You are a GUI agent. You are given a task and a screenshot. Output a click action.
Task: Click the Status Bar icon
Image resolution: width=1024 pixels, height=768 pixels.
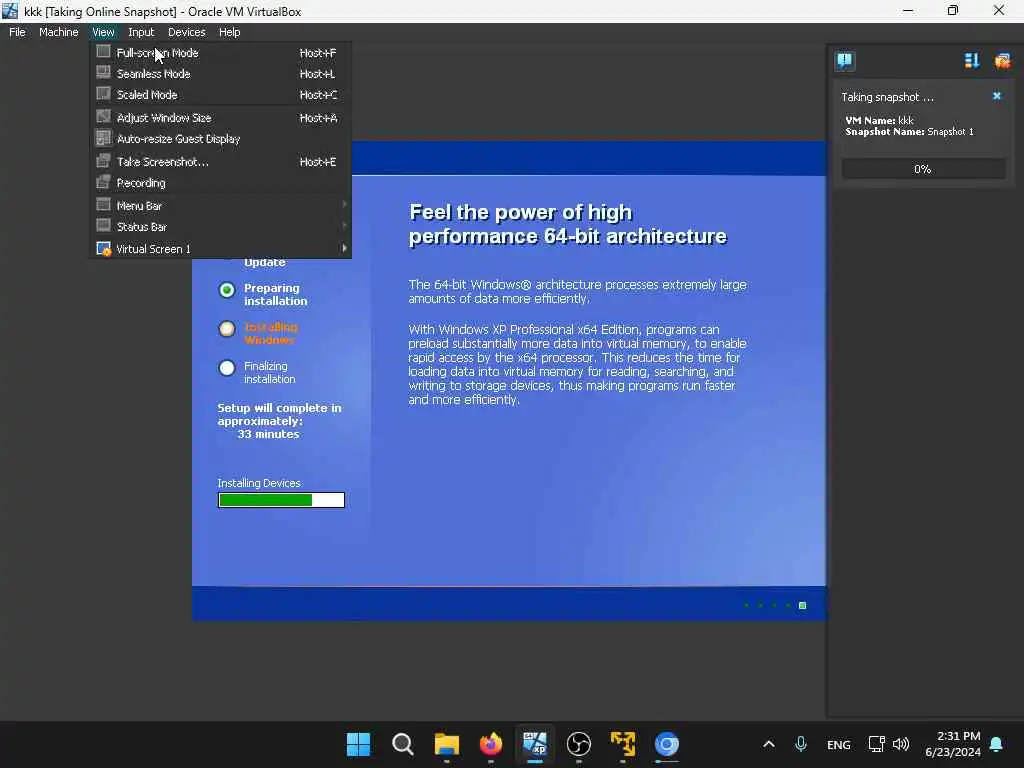(x=103, y=225)
